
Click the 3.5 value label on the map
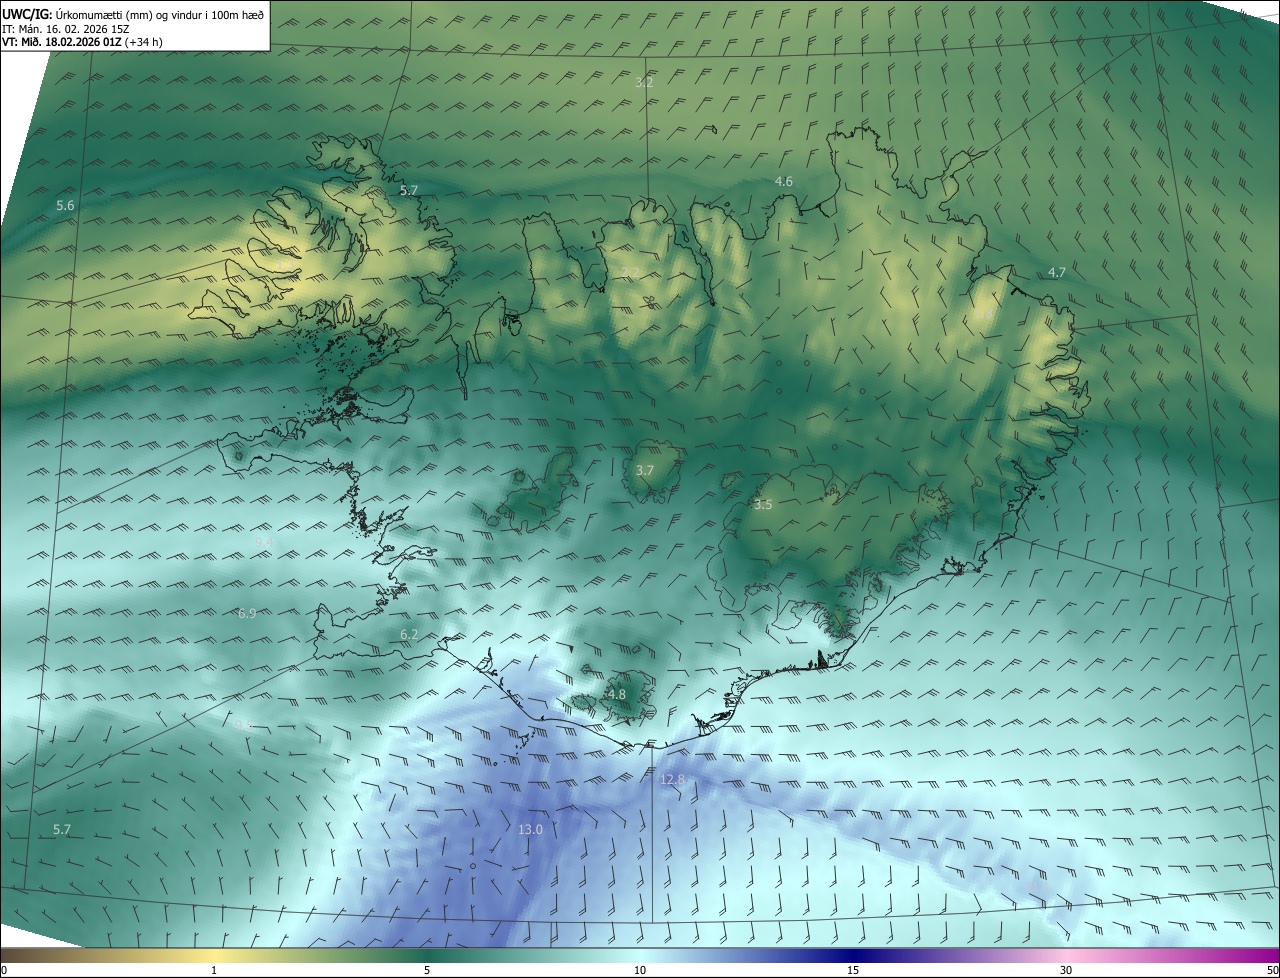763,504
